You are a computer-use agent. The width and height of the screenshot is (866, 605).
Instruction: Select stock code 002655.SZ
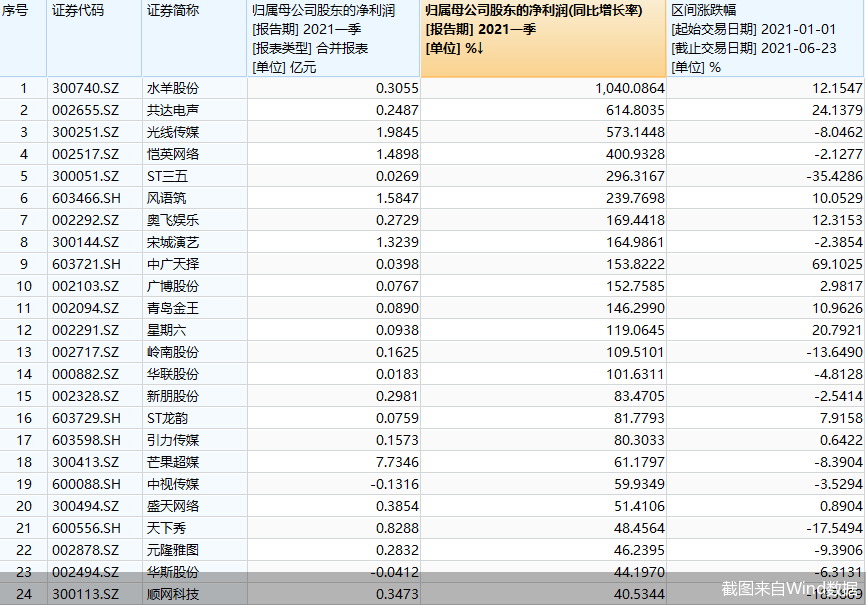[x=86, y=111]
